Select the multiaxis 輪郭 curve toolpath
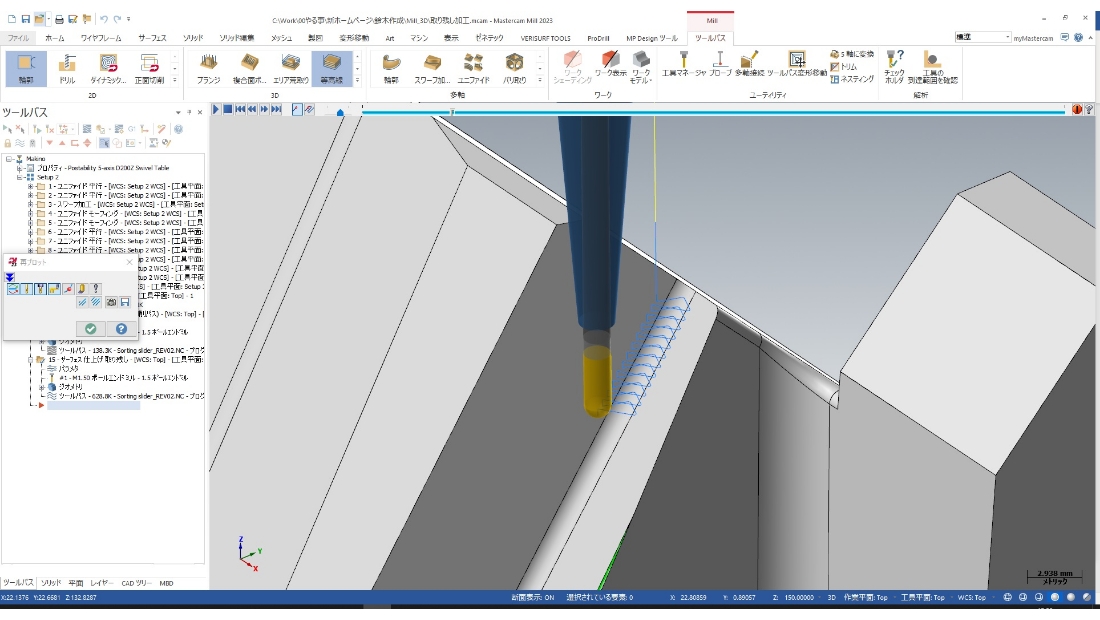This screenshot has width=1100, height=620. click(x=391, y=69)
